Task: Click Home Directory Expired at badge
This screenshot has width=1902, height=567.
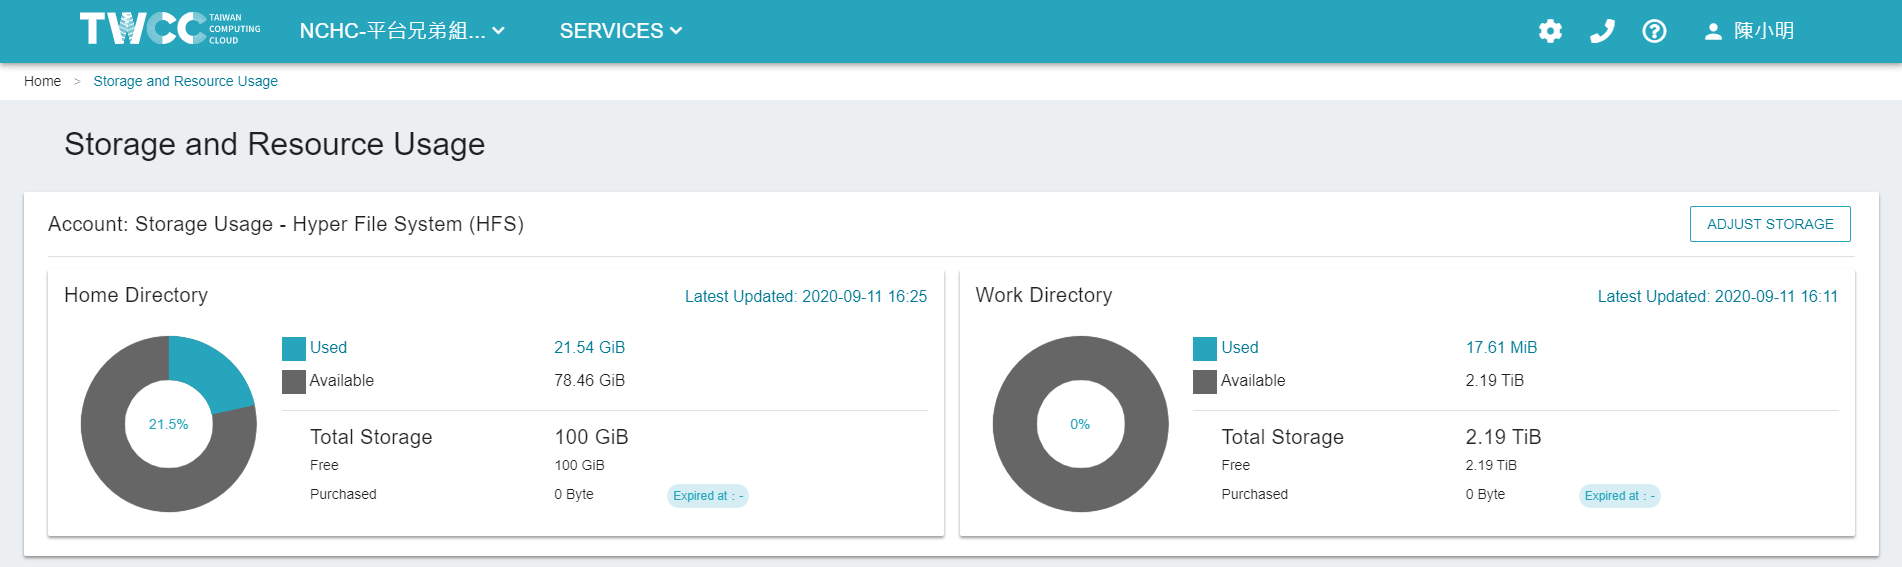Action: point(708,496)
